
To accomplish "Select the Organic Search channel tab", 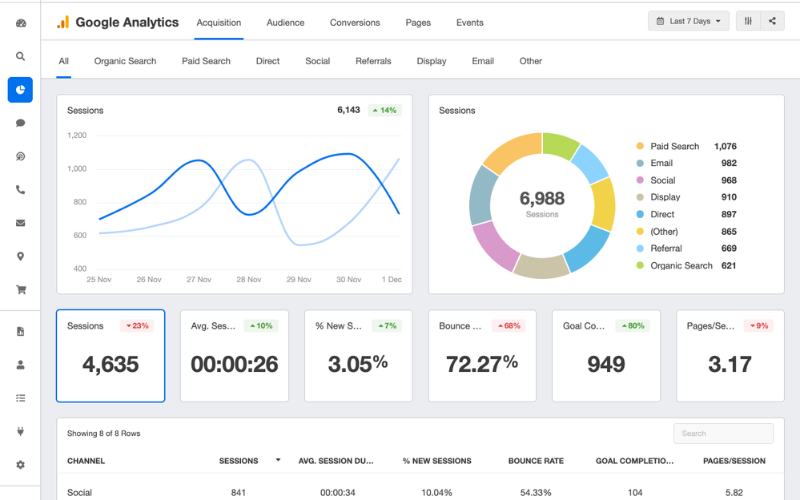I will point(125,61).
